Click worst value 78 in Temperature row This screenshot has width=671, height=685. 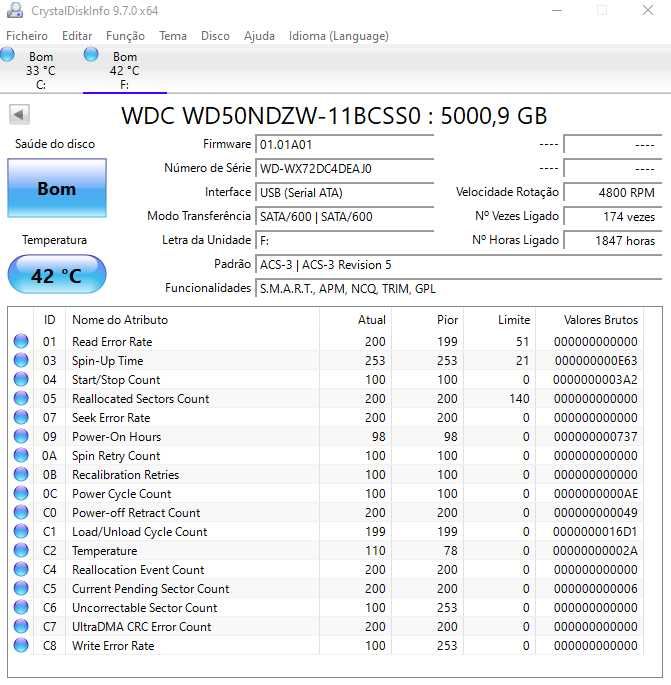pyautogui.click(x=450, y=551)
